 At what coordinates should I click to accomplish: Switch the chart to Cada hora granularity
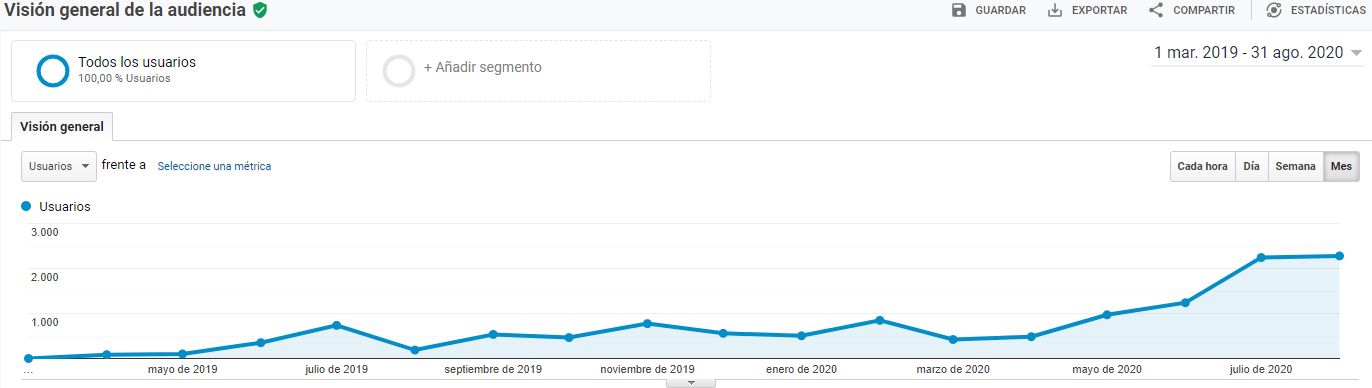click(1203, 166)
